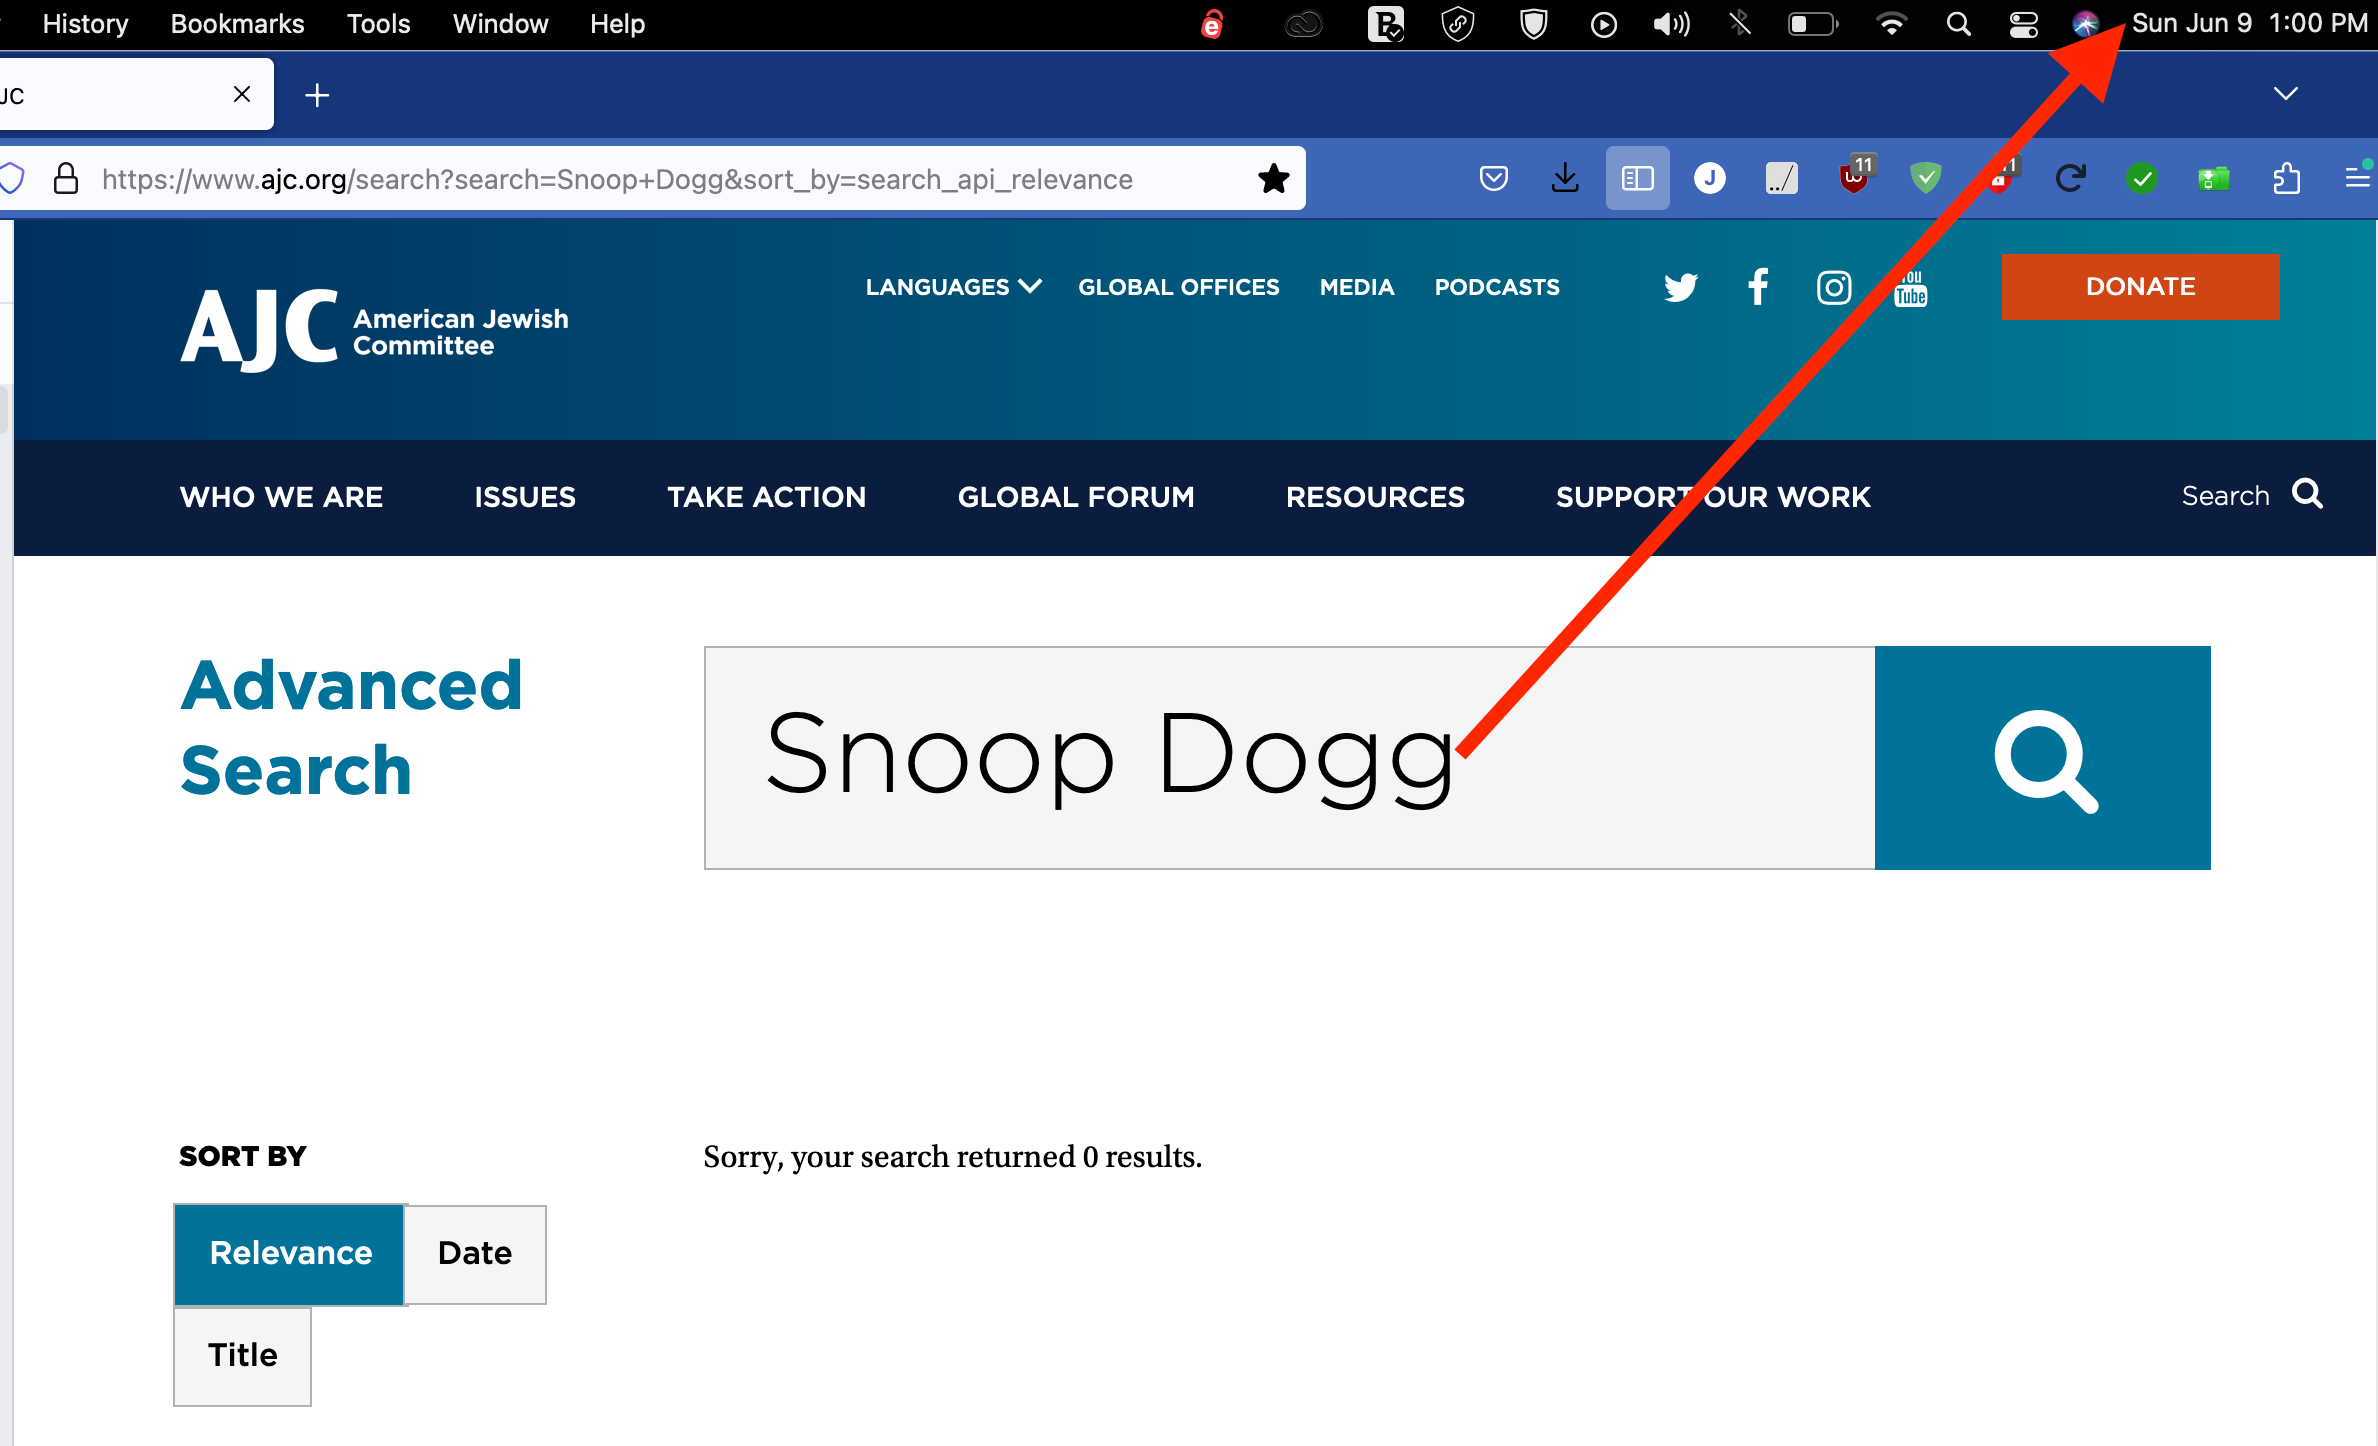The height and width of the screenshot is (1446, 2378).
Task: Submit search with large magnifier button
Action: 2042,757
